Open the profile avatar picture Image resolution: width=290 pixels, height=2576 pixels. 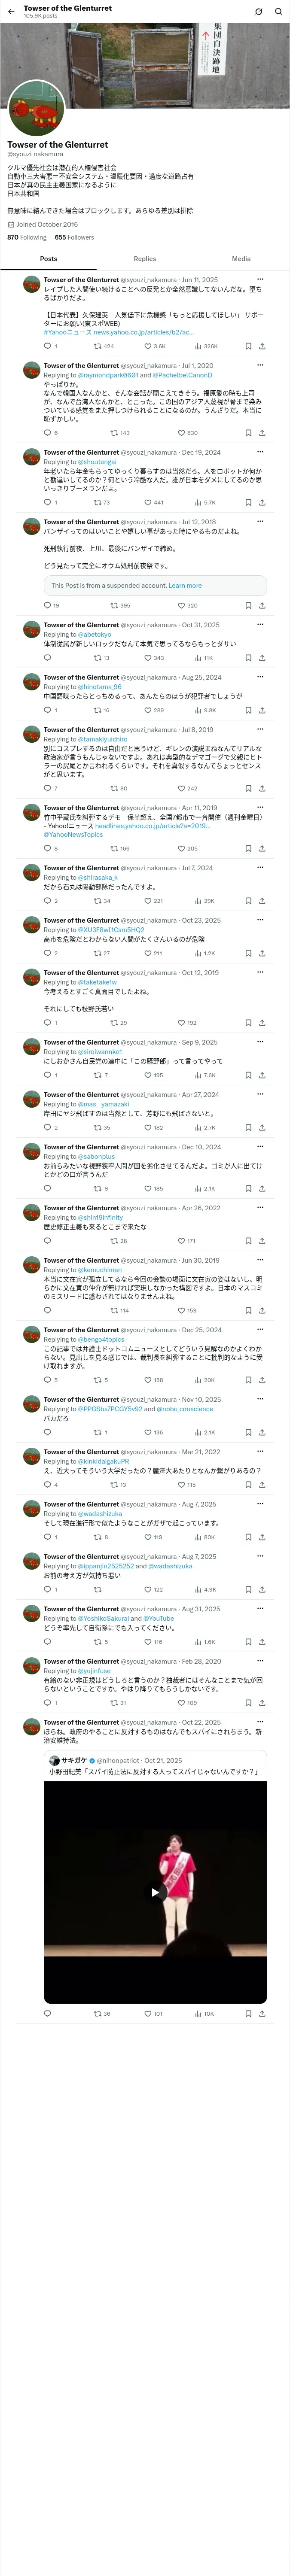pyautogui.click(x=36, y=108)
